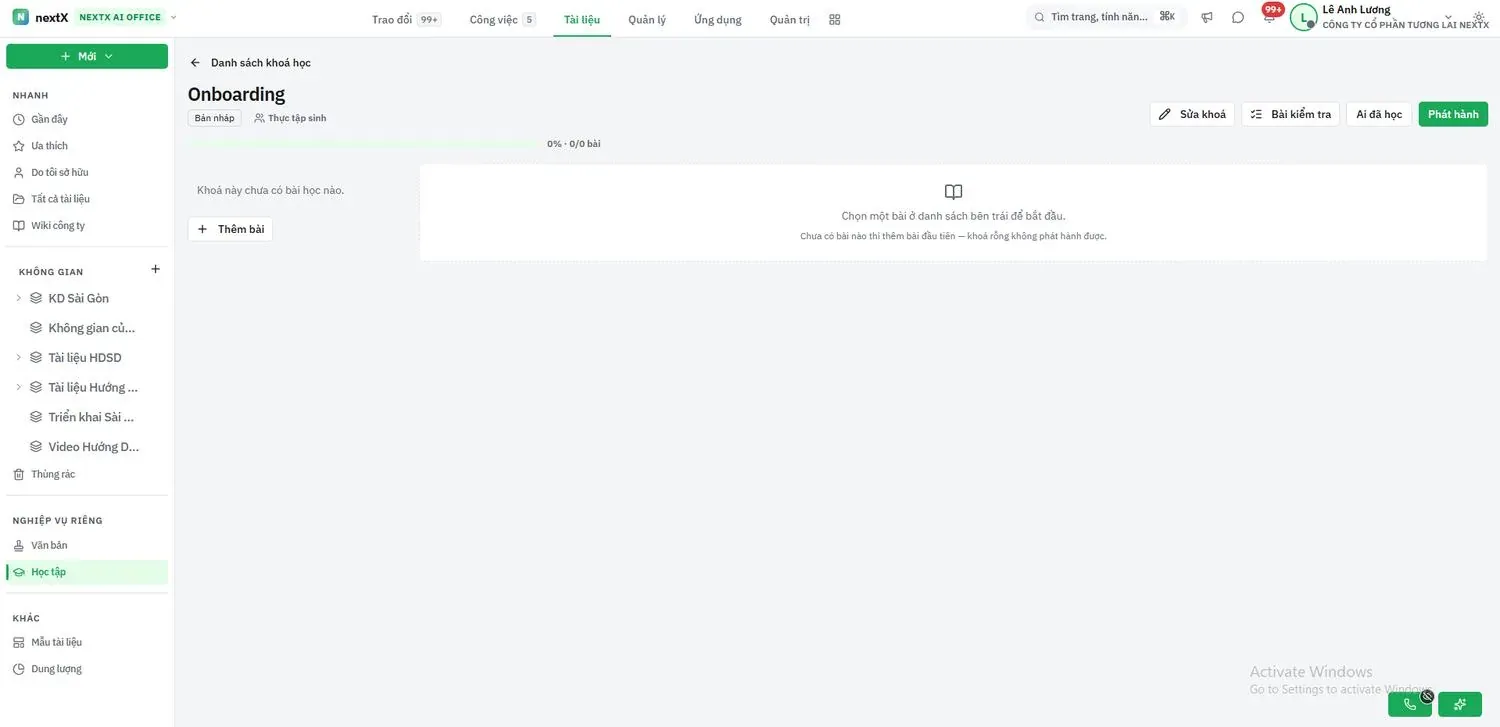Open Ai đã học
The width and height of the screenshot is (1500, 727).
[x=1379, y=114]
